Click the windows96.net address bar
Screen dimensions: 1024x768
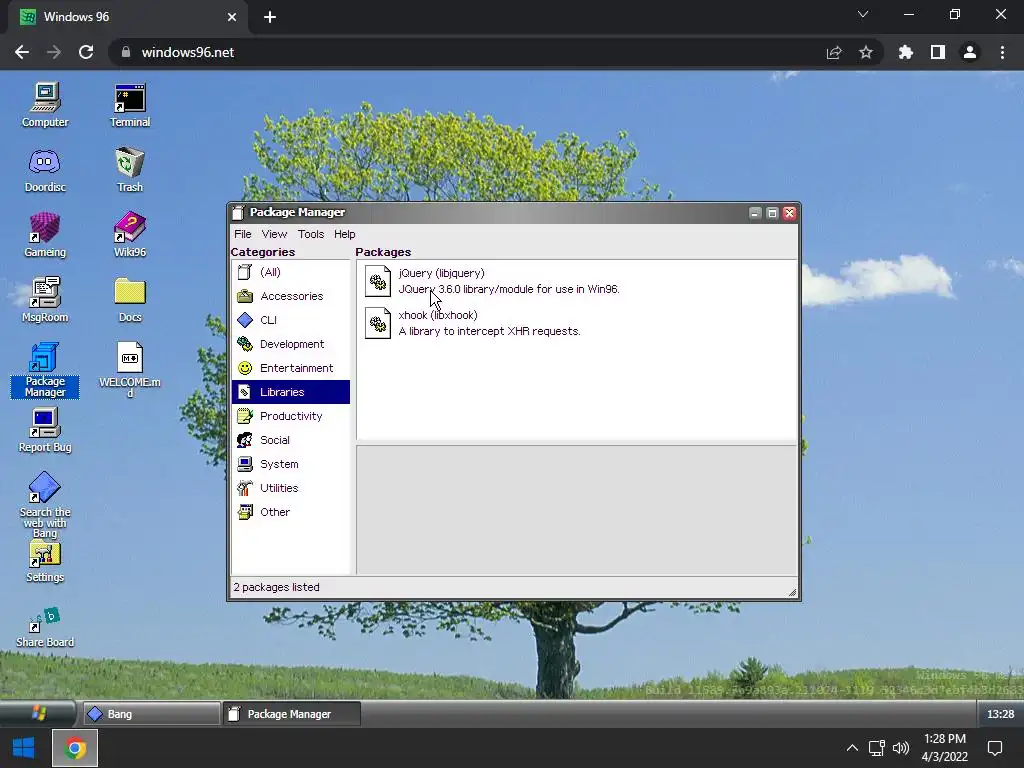click(470, 52)
